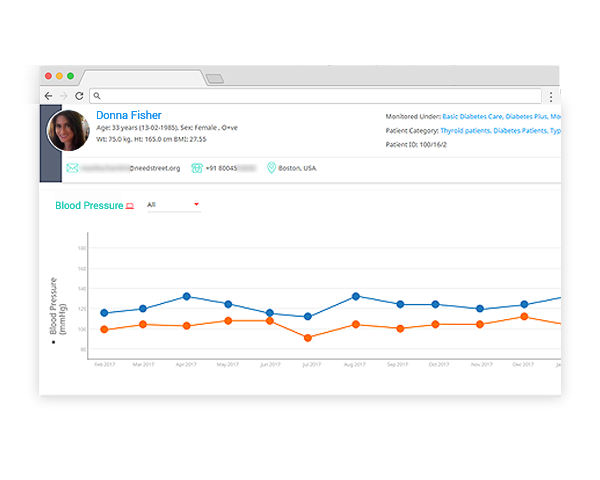Click the telephone icon beside phone number
This screenshot has height=480, width=600.
(198, 168)
